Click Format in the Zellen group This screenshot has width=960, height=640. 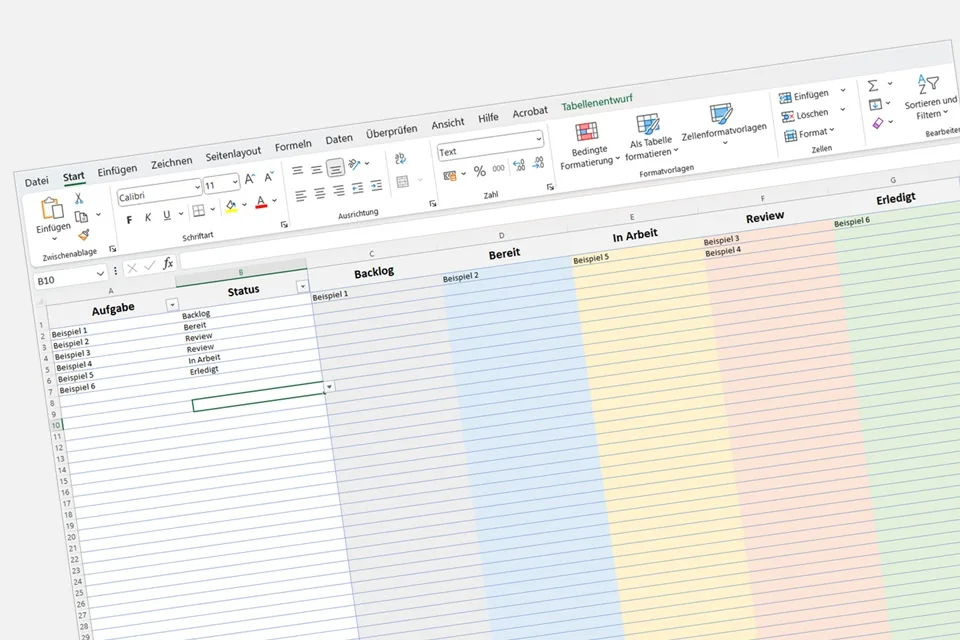[809, 134]
